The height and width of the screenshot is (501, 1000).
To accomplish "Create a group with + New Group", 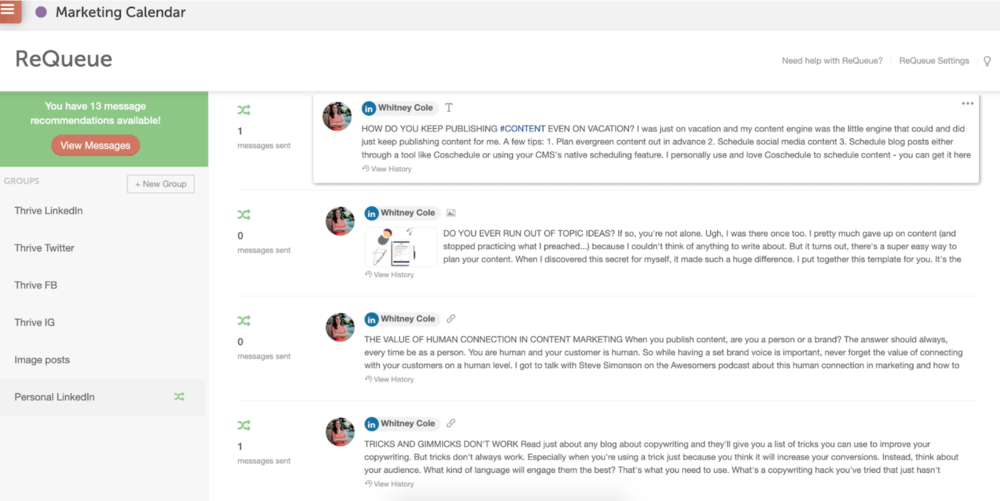I will pyautogui.click(x=161, y=184).
